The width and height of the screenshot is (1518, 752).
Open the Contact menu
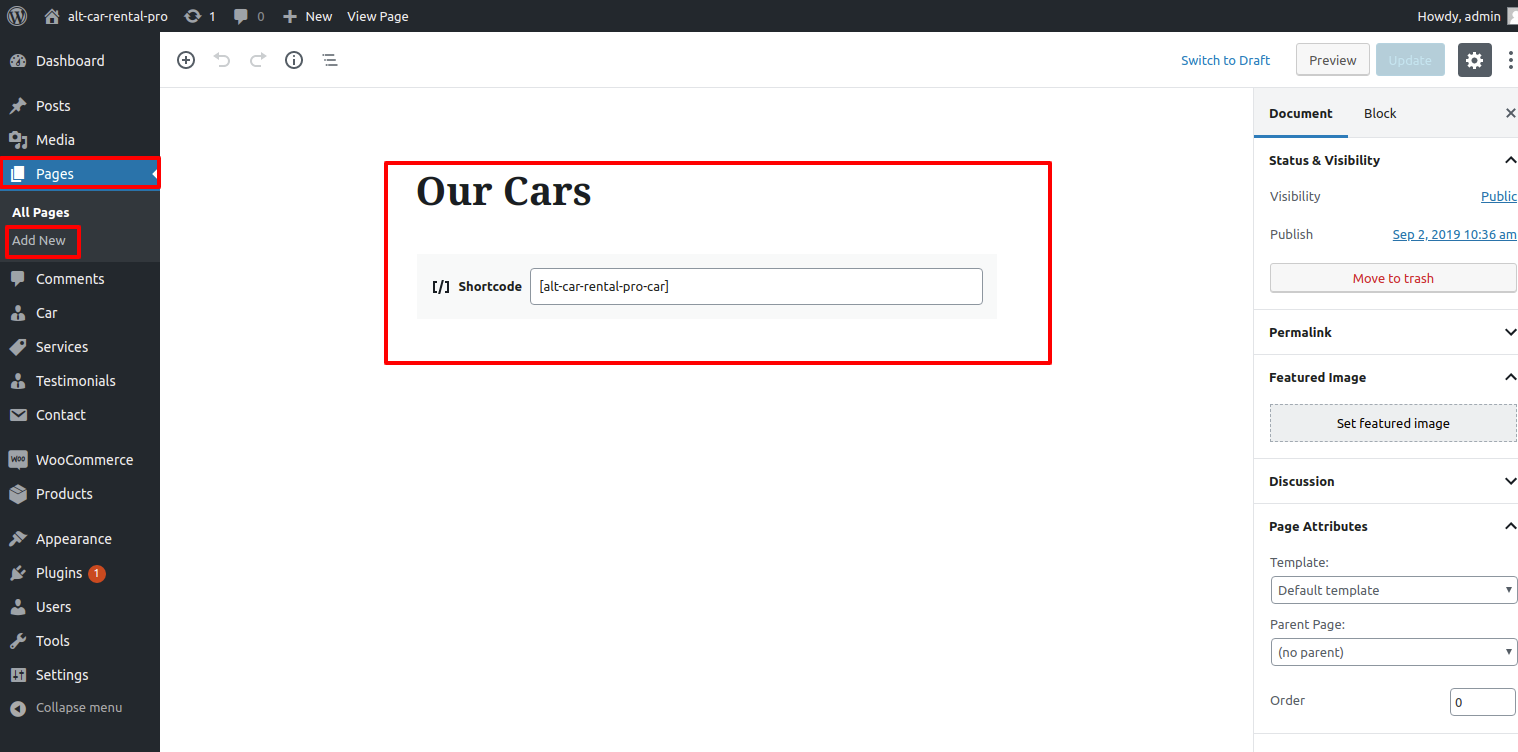[80, 415]
